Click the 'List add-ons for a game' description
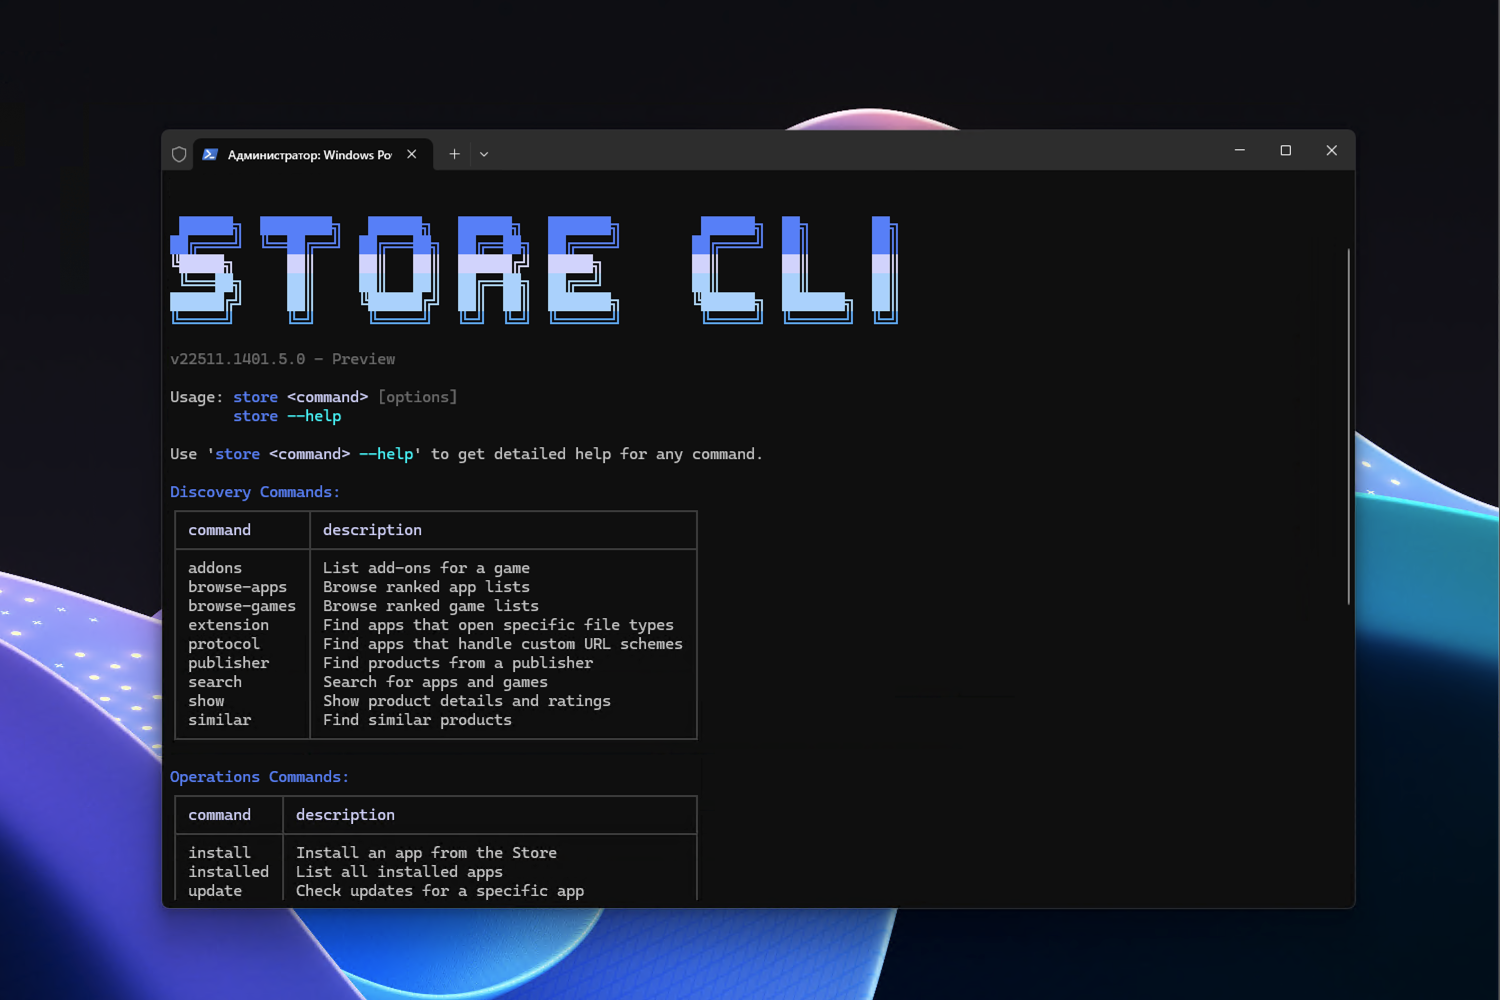The image size is (1500, 1000). pyautogui.click(x=426, y=568)
